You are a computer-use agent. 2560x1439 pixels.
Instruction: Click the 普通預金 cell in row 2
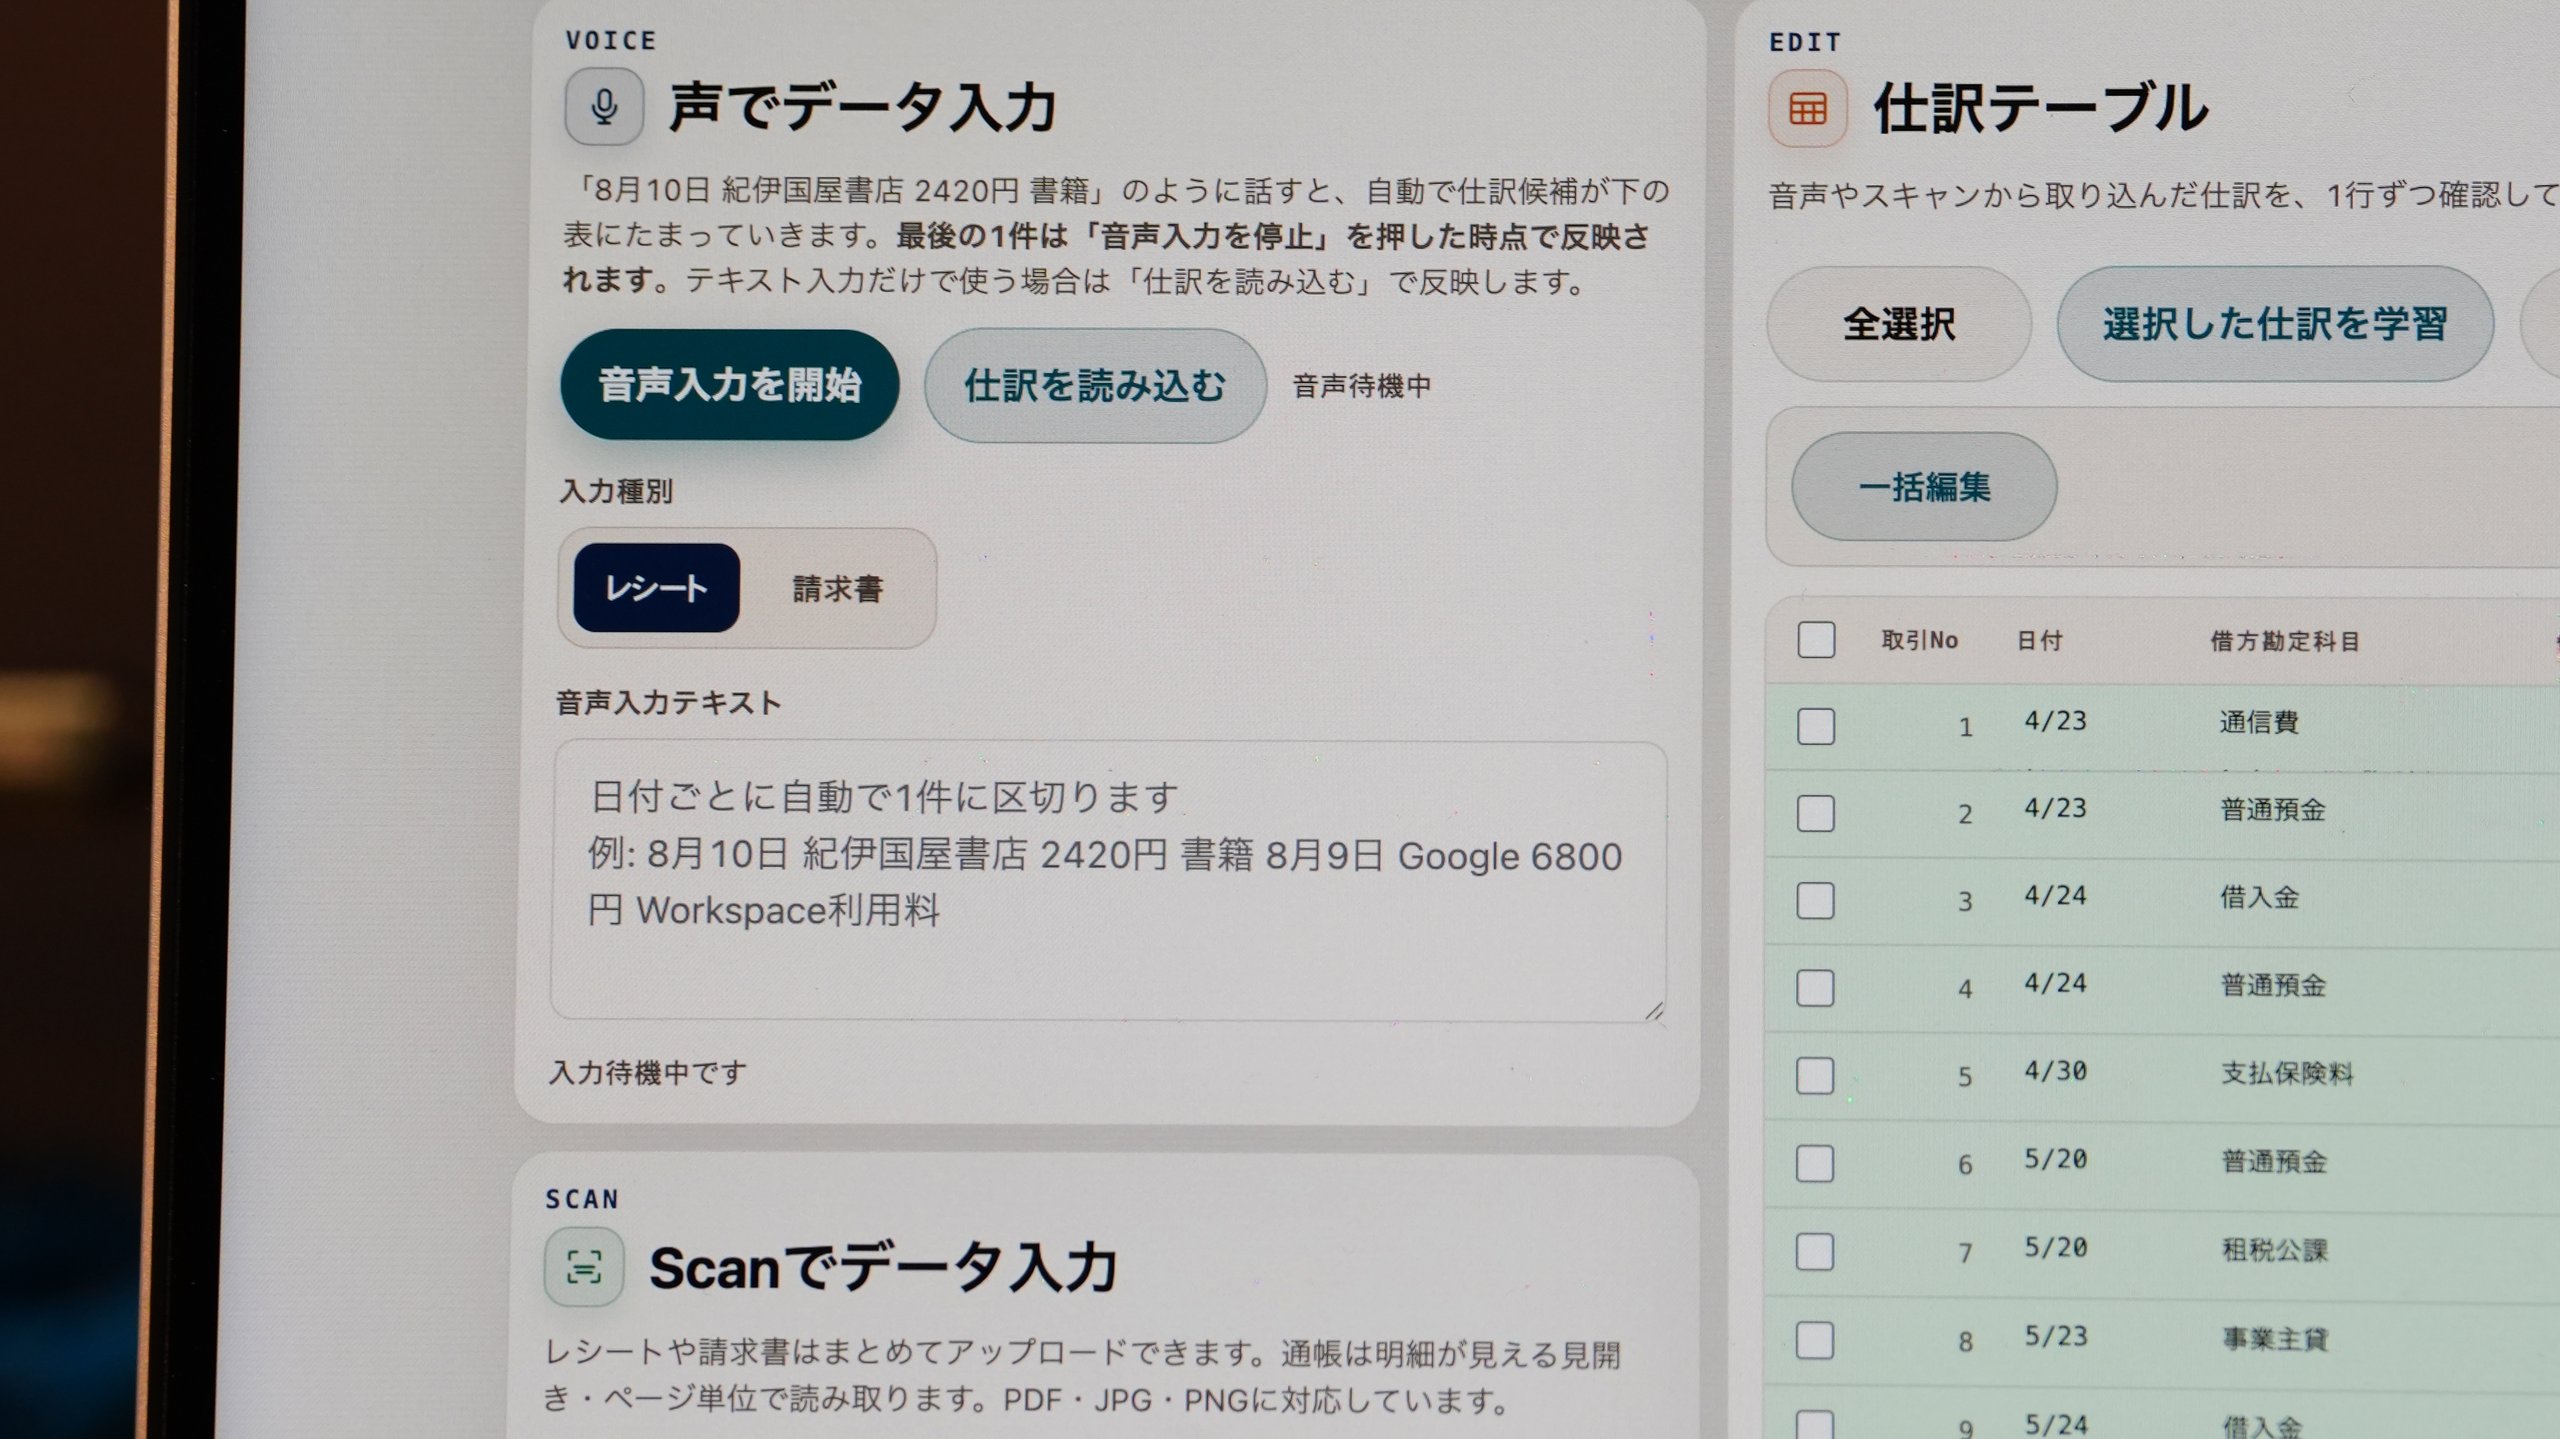[2273, 810]
